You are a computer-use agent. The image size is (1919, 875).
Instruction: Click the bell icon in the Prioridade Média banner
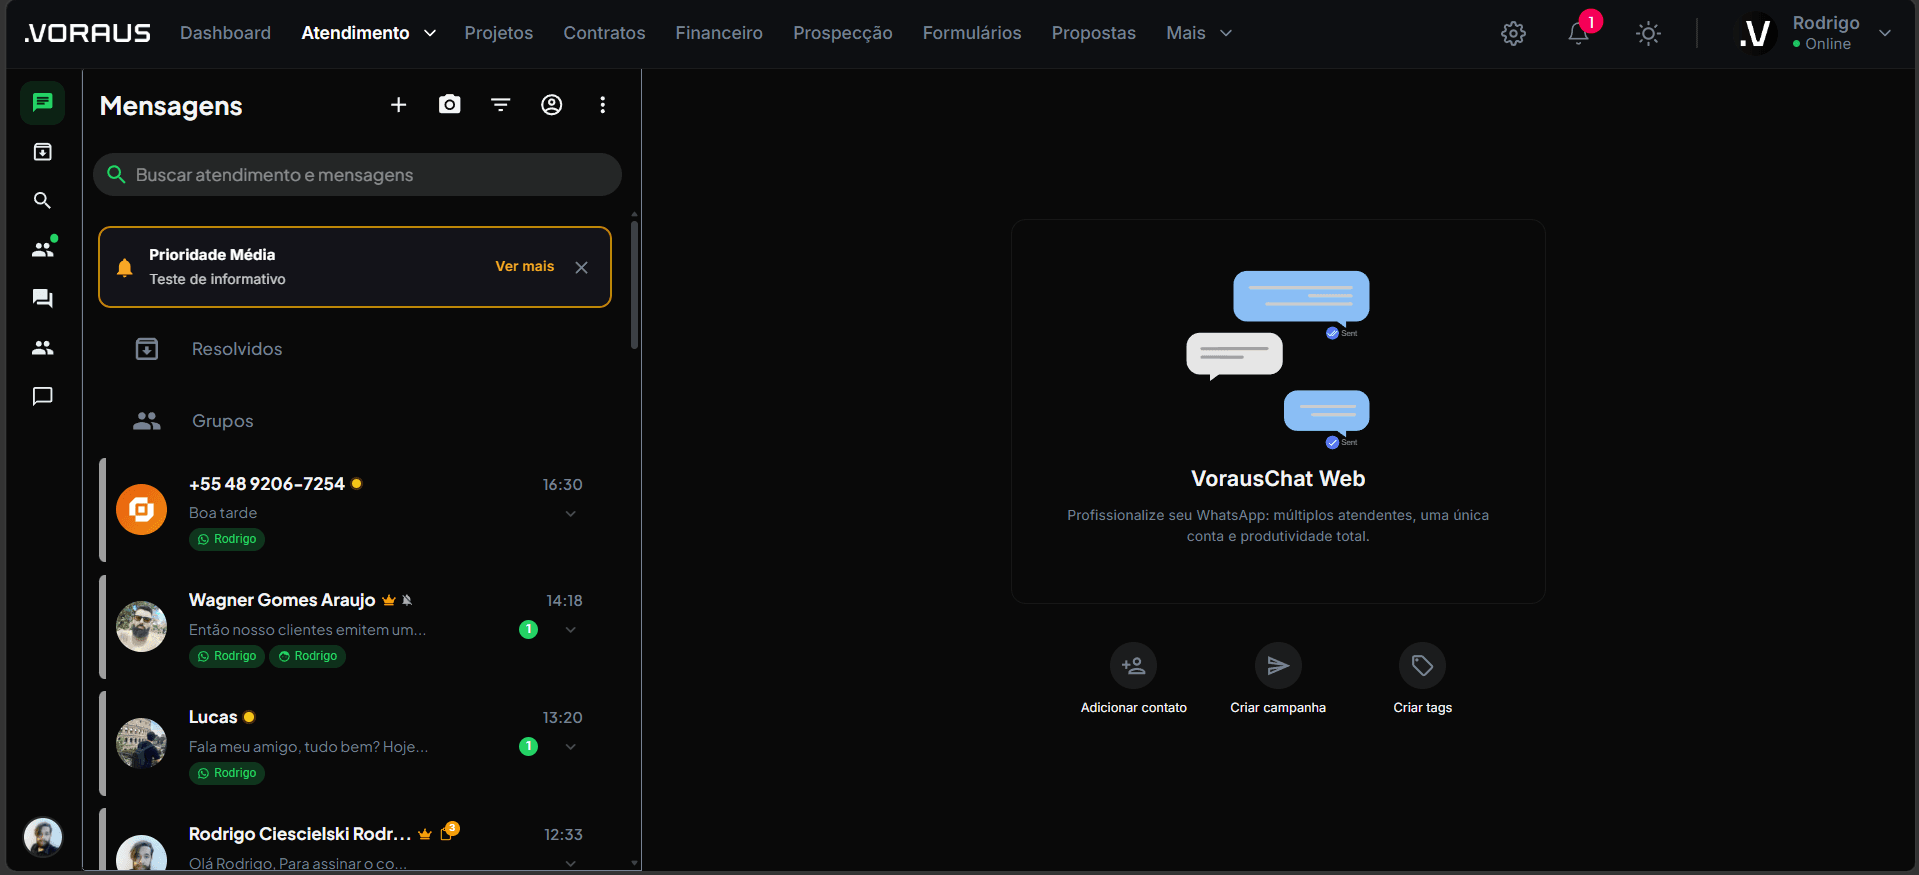(125, 267)
